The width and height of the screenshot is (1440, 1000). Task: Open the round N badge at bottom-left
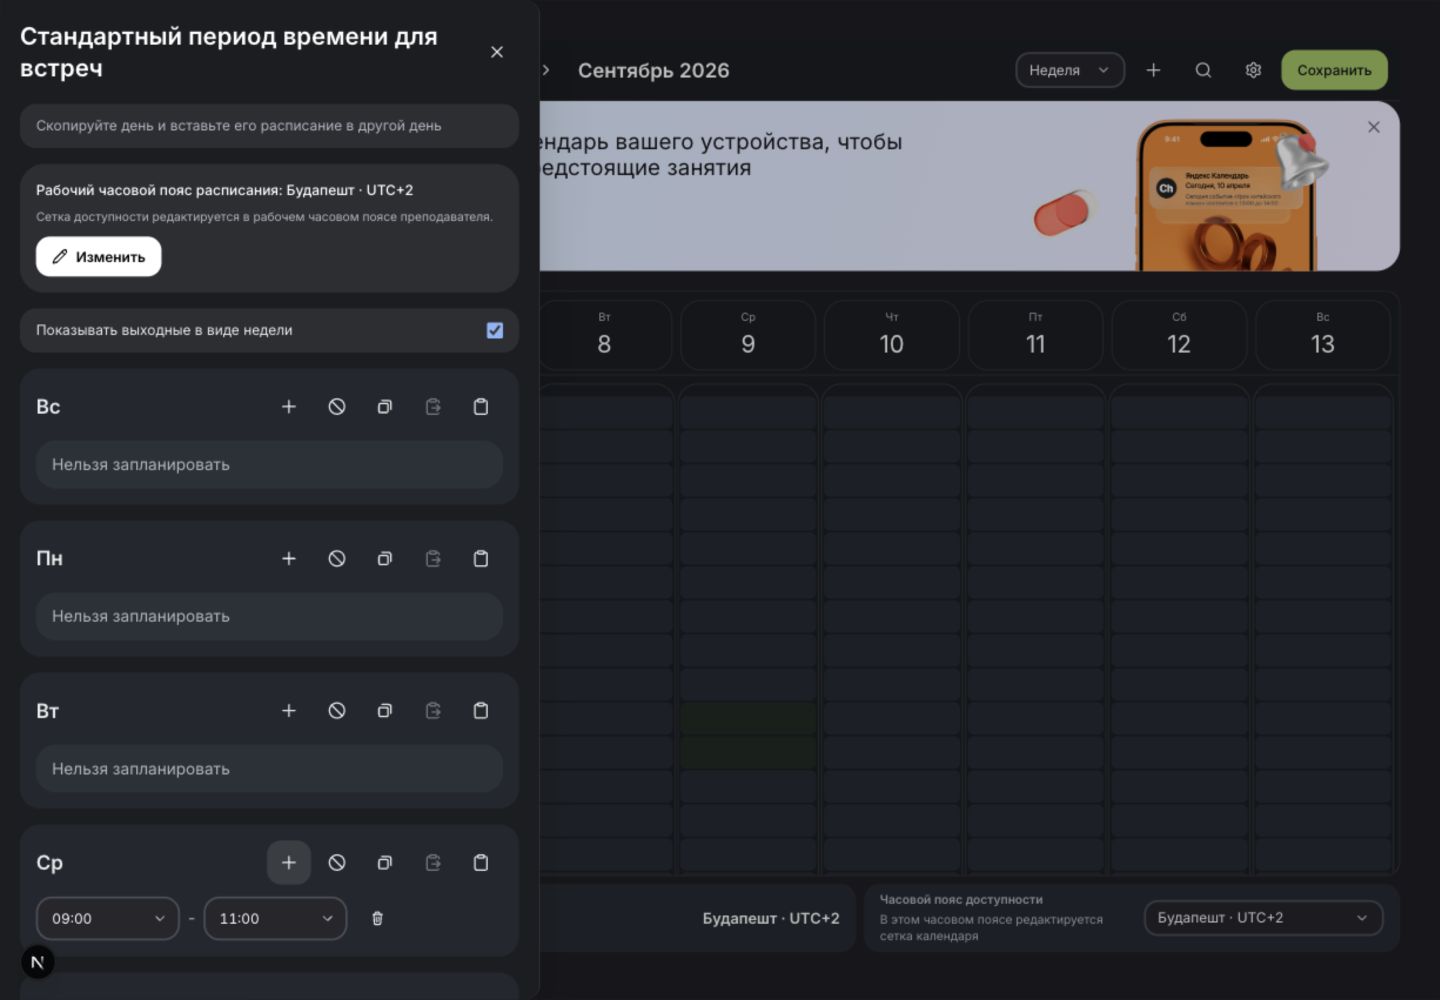[38, 962]
